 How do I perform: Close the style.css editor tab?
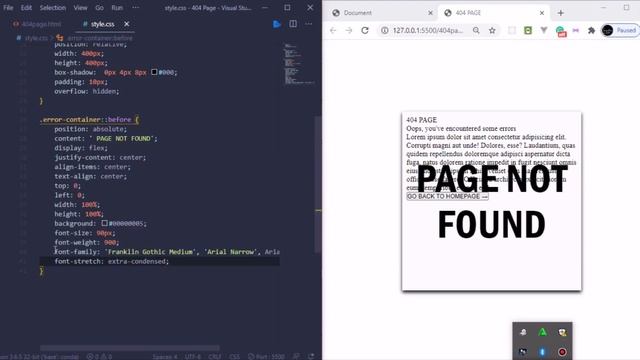click(x=127, y=24)
